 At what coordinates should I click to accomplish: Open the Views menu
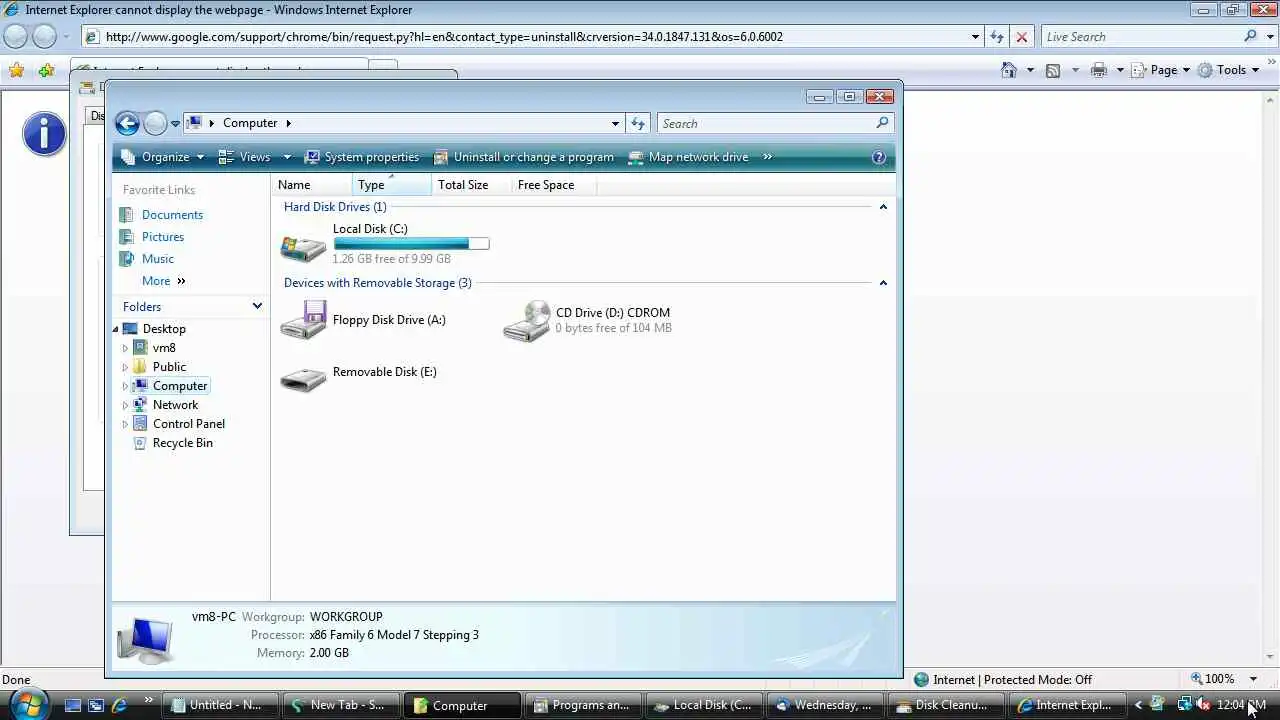254,157
